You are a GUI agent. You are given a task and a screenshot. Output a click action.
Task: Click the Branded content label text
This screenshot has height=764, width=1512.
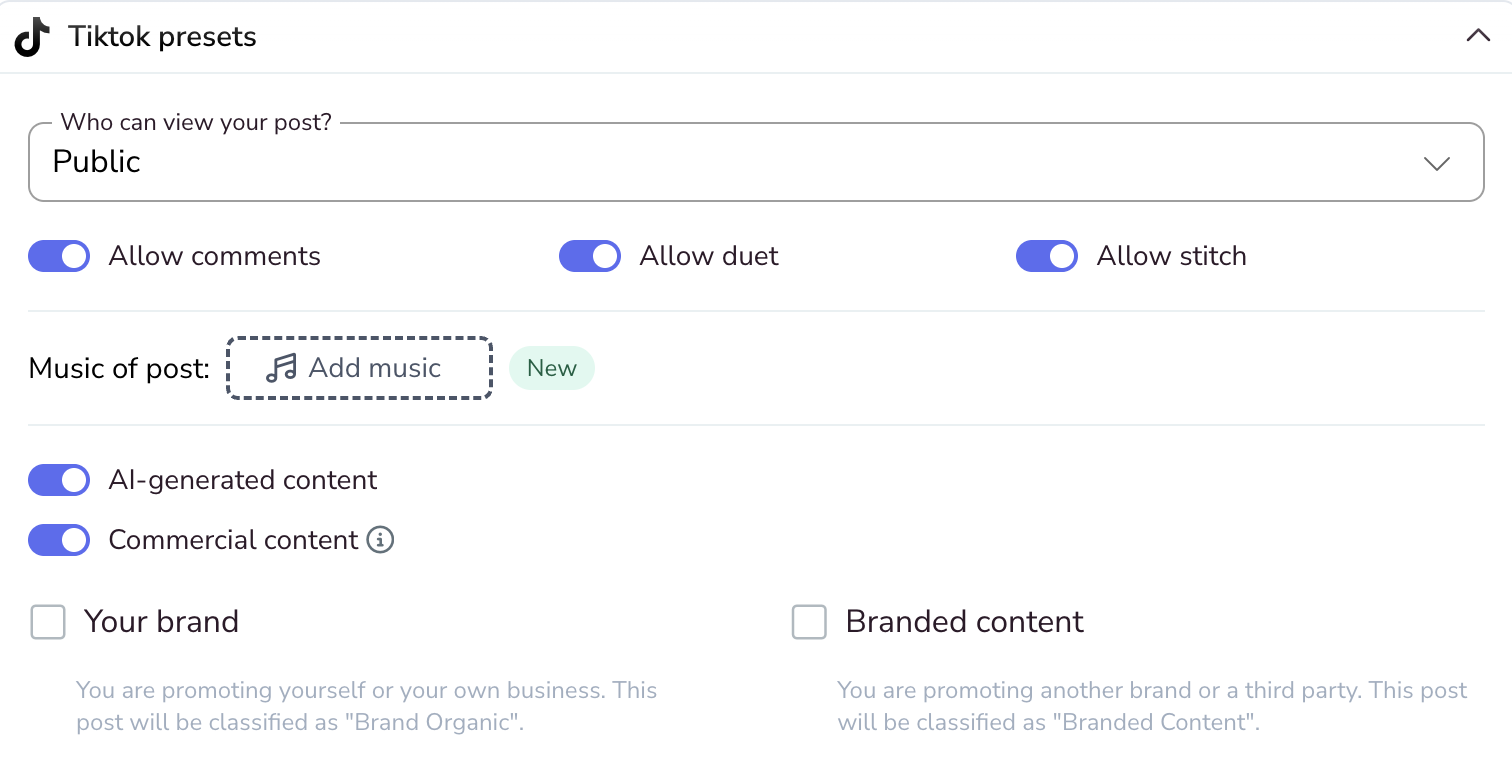pyautogui.click(x=965, y=622)
